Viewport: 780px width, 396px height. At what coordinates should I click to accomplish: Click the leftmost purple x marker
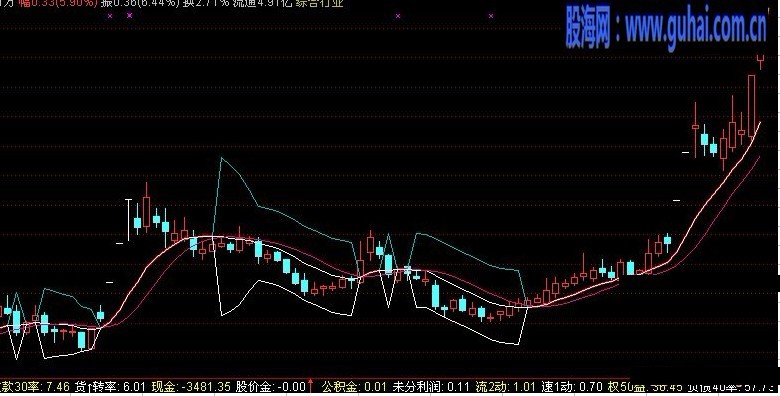pyautogui.click(x=110, y=15)
